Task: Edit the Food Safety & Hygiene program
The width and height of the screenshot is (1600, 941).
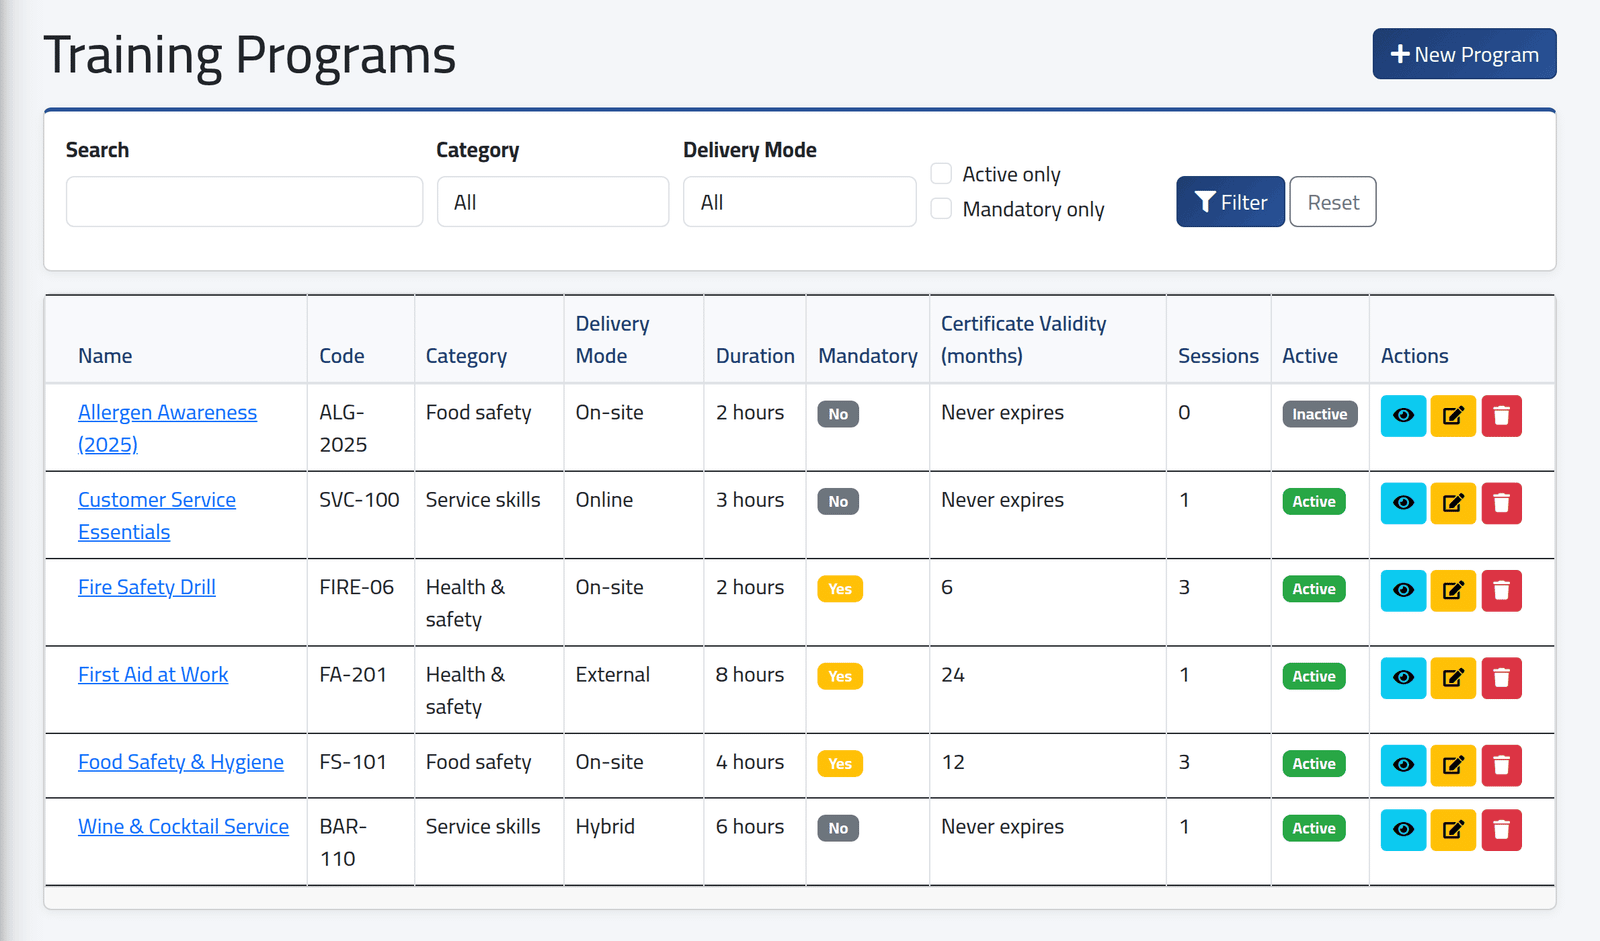Action: tap(1453, 766)
